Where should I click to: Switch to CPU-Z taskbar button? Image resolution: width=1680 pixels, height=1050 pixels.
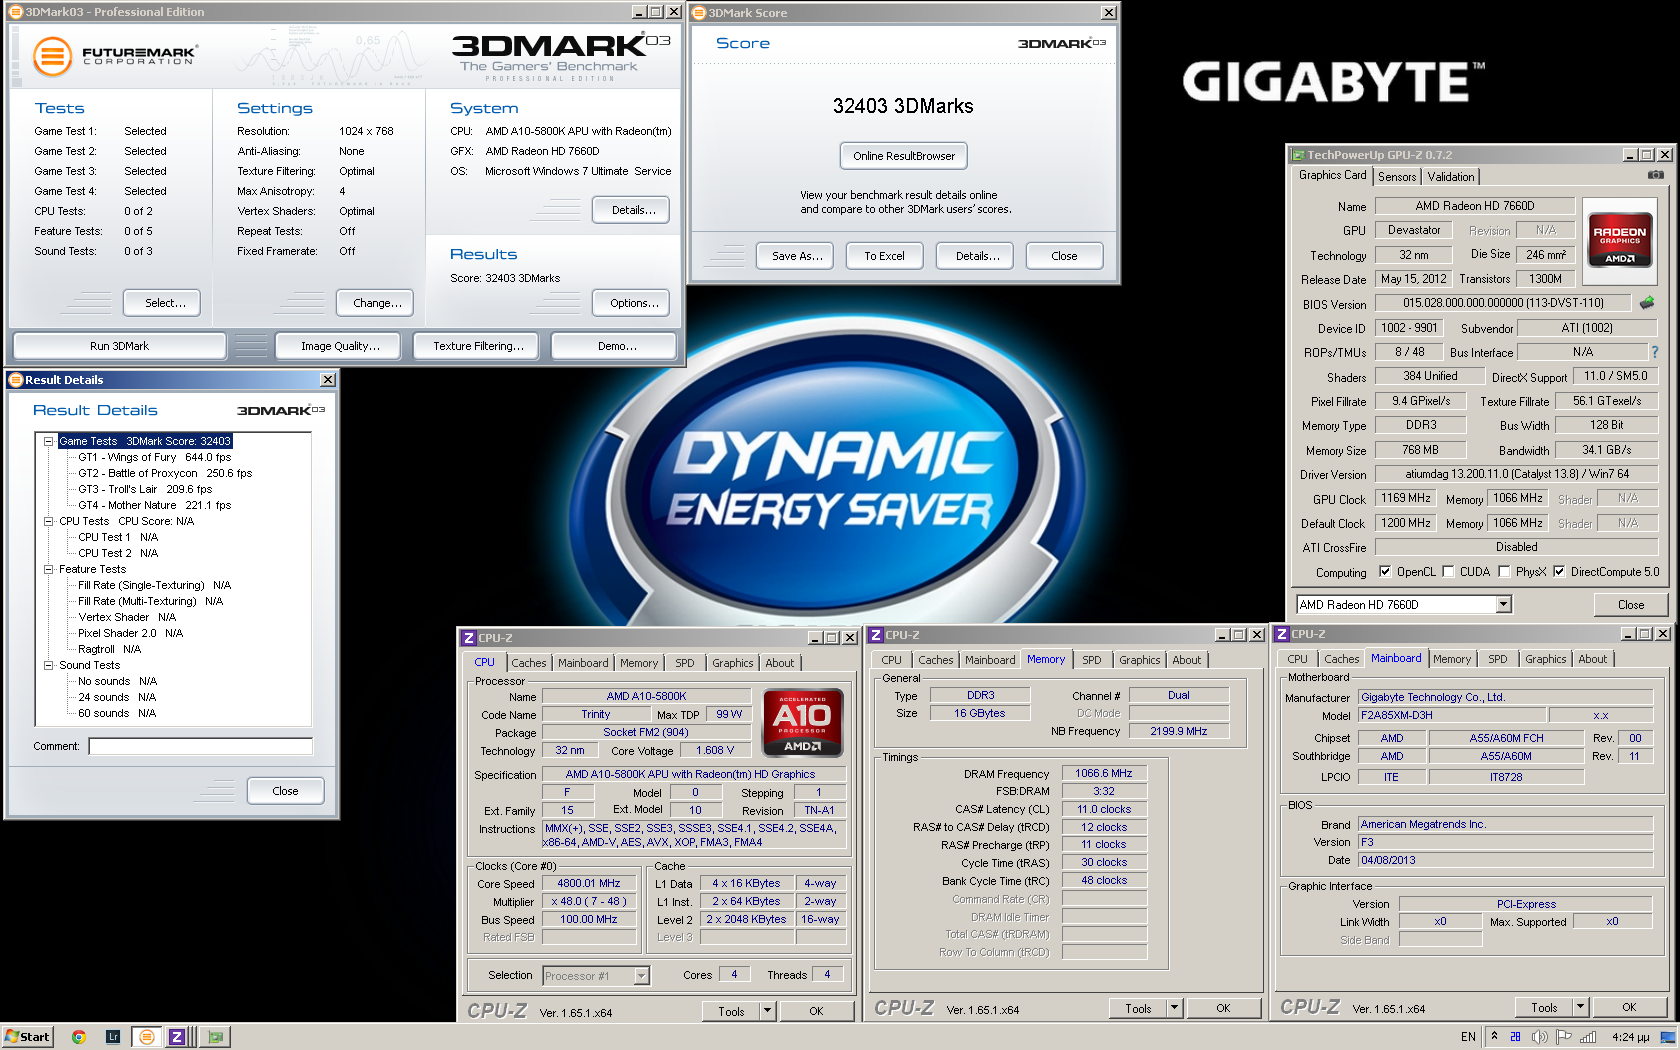click(177, 1037)
